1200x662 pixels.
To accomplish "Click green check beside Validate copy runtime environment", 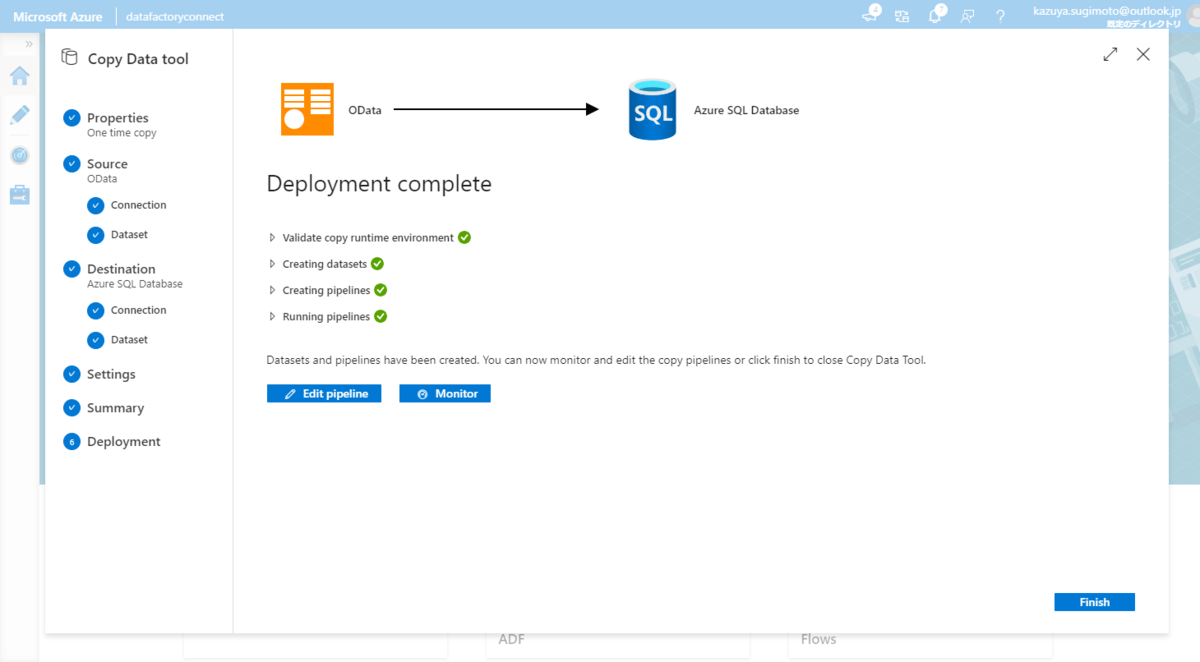I will click(464, 238).
